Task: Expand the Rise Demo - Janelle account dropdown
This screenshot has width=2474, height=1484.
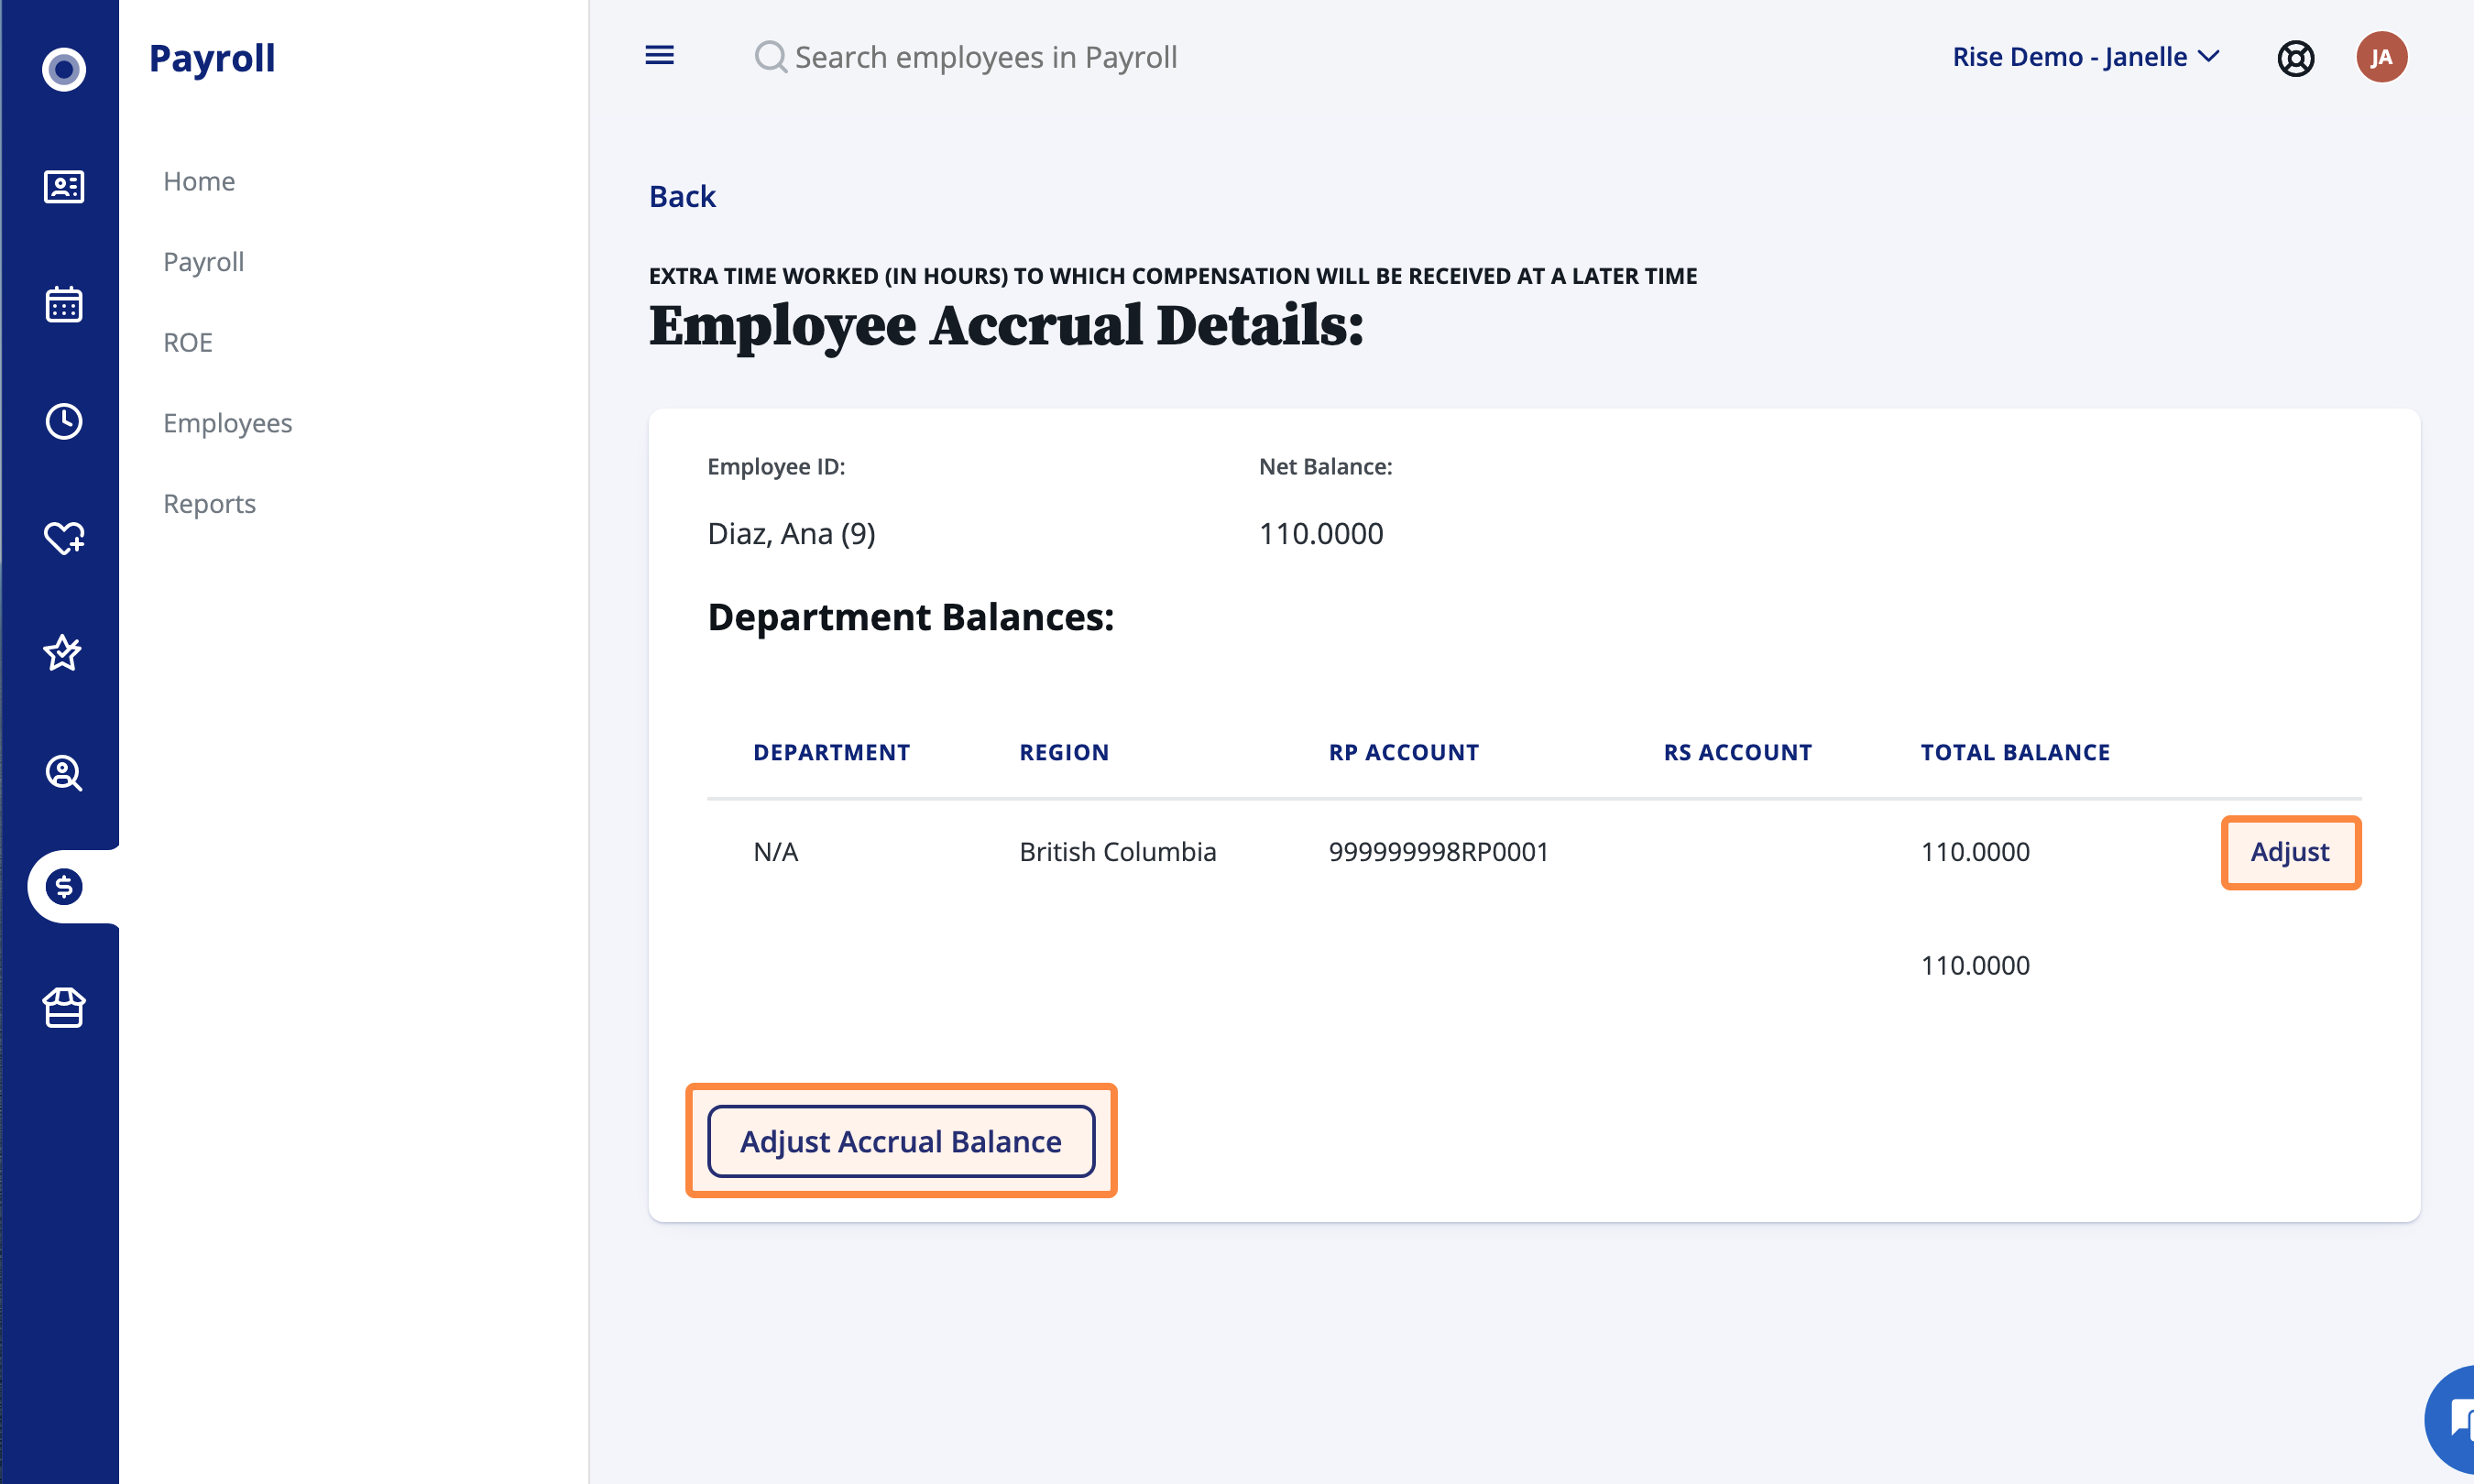Action: tap(2086, 57)
